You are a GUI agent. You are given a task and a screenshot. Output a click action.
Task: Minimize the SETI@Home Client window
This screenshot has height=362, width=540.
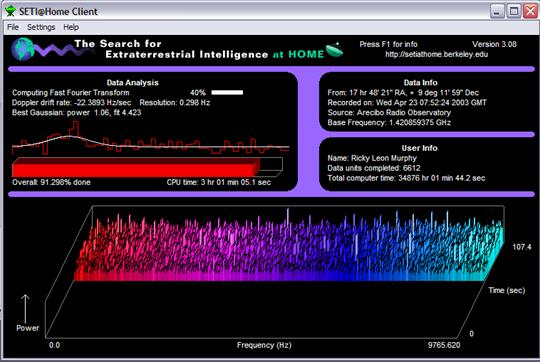click(x=497, y=11)
